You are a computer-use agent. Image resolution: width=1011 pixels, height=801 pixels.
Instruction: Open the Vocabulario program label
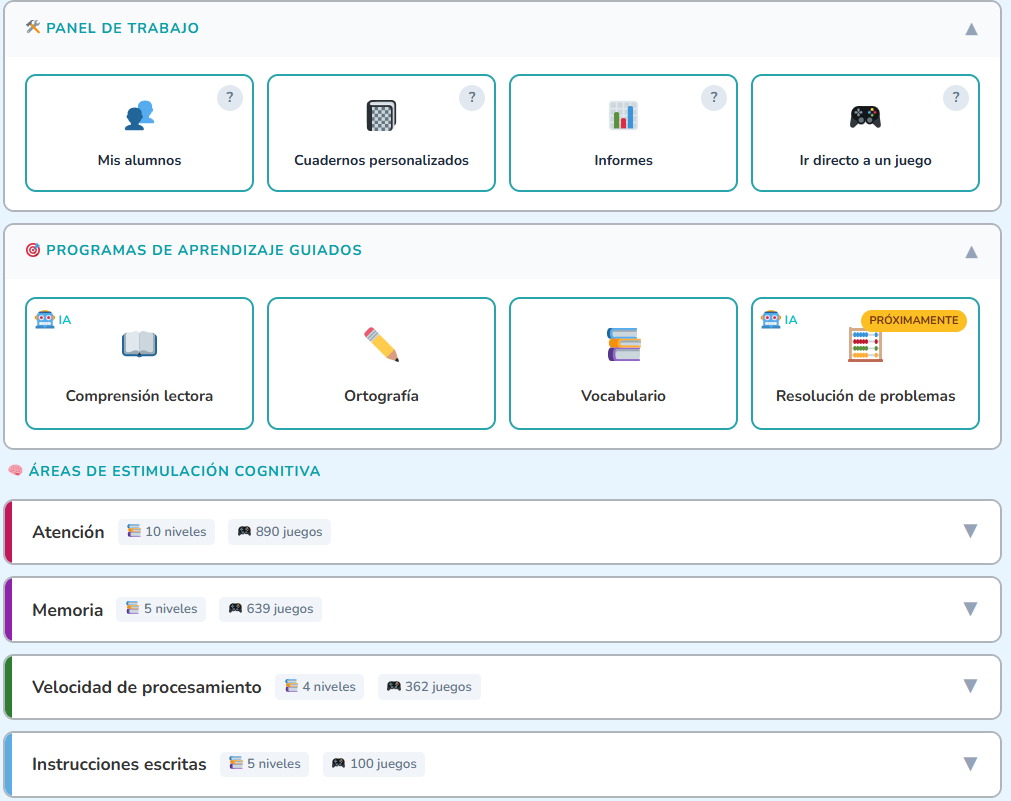tap(623, 395)
